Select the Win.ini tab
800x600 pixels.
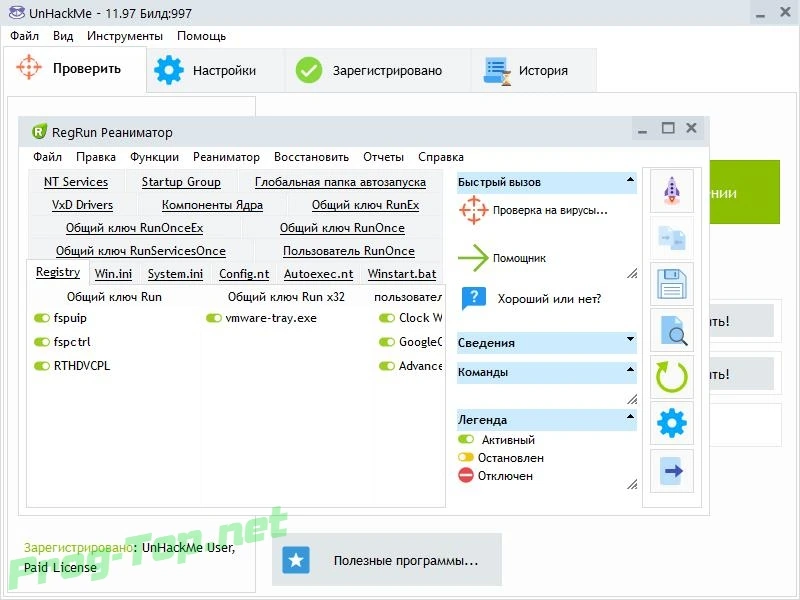click(x=113, y=273)
